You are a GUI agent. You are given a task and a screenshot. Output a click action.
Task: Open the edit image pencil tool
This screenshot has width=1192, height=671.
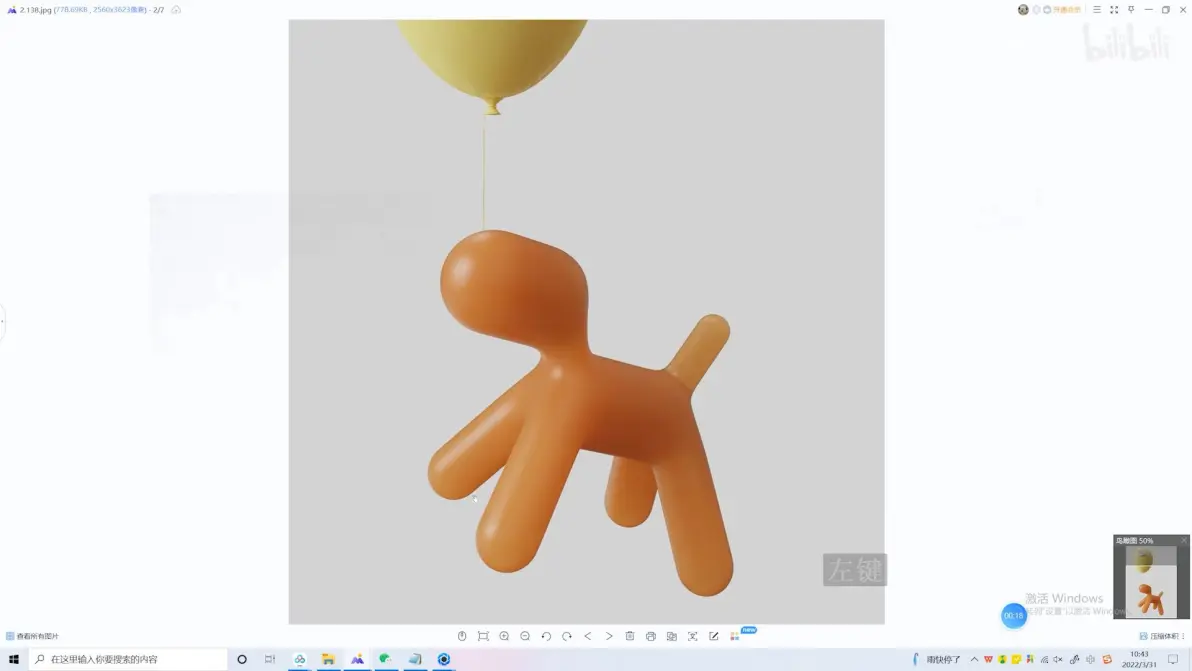(714, 636)
